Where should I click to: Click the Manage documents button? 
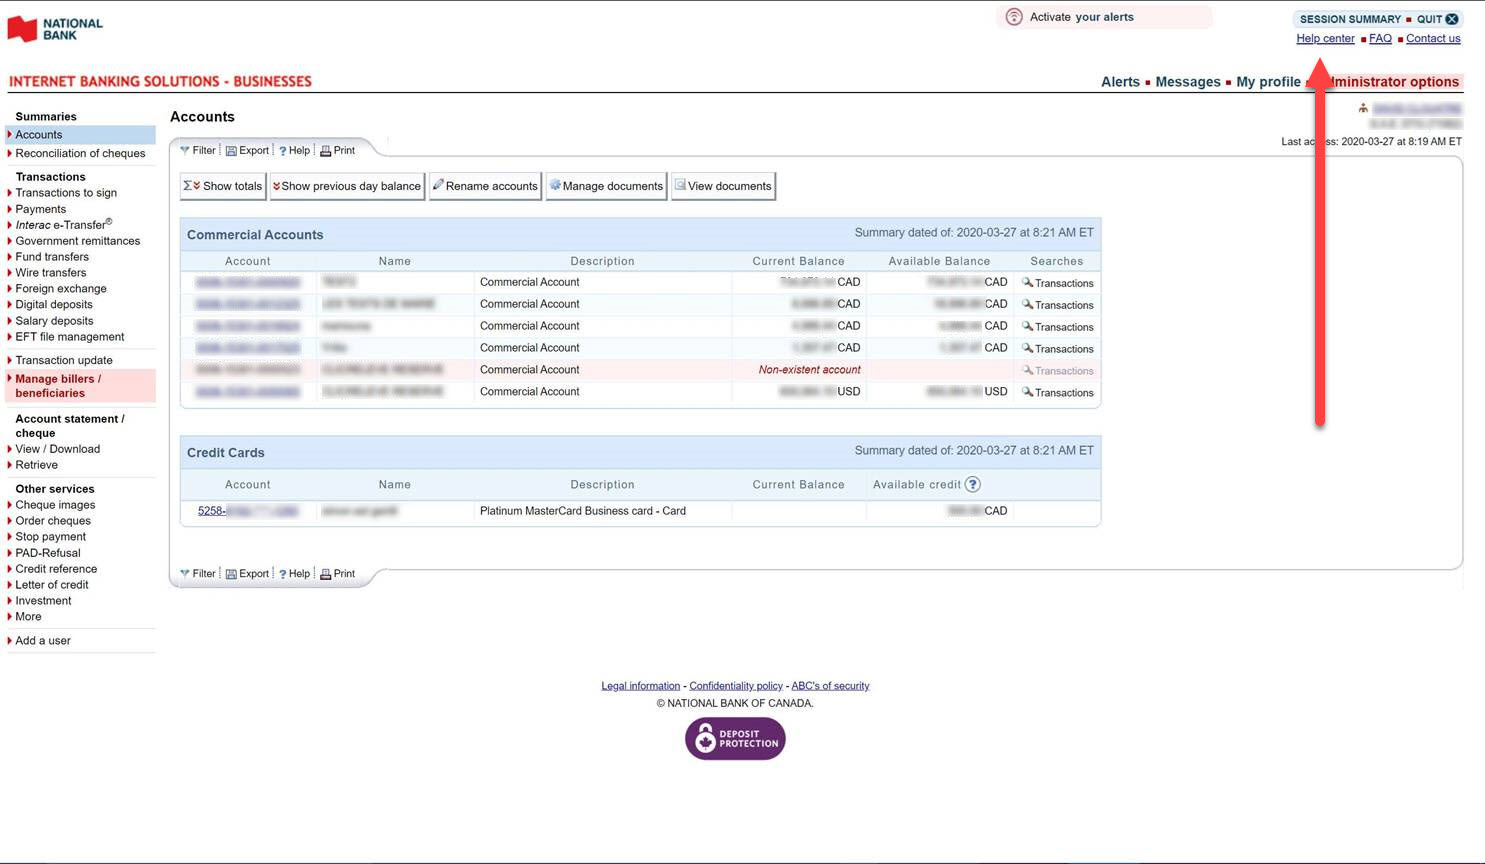tap(606, 186)
